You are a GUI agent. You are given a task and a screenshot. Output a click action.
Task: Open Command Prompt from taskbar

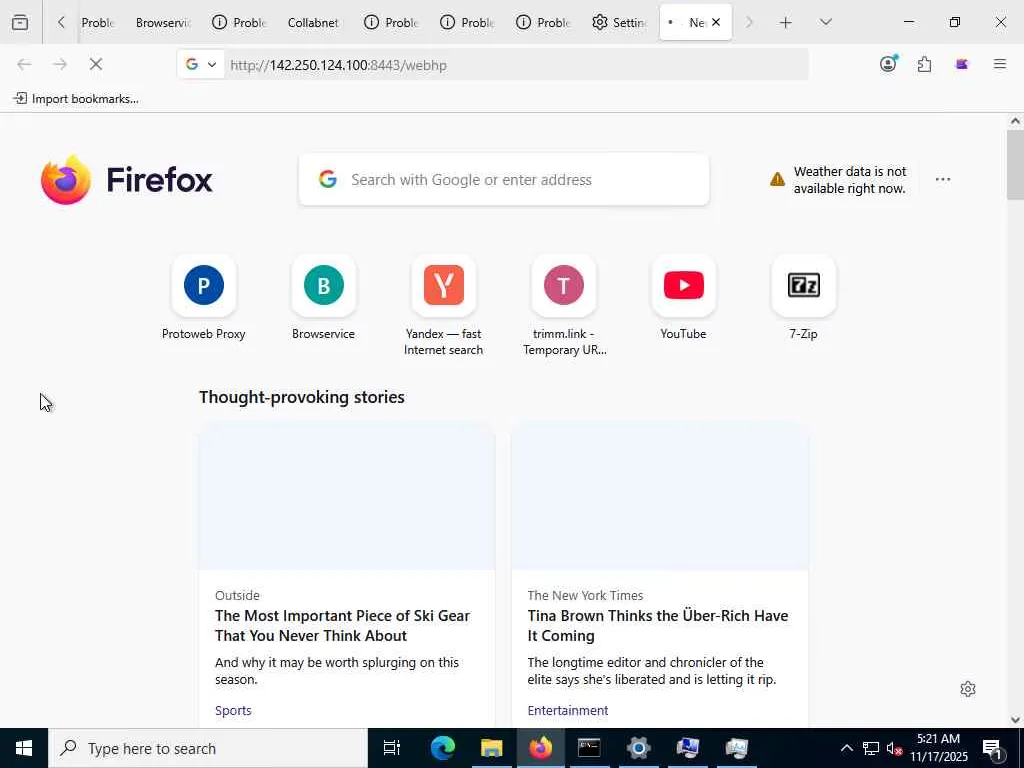click(589, 748)
